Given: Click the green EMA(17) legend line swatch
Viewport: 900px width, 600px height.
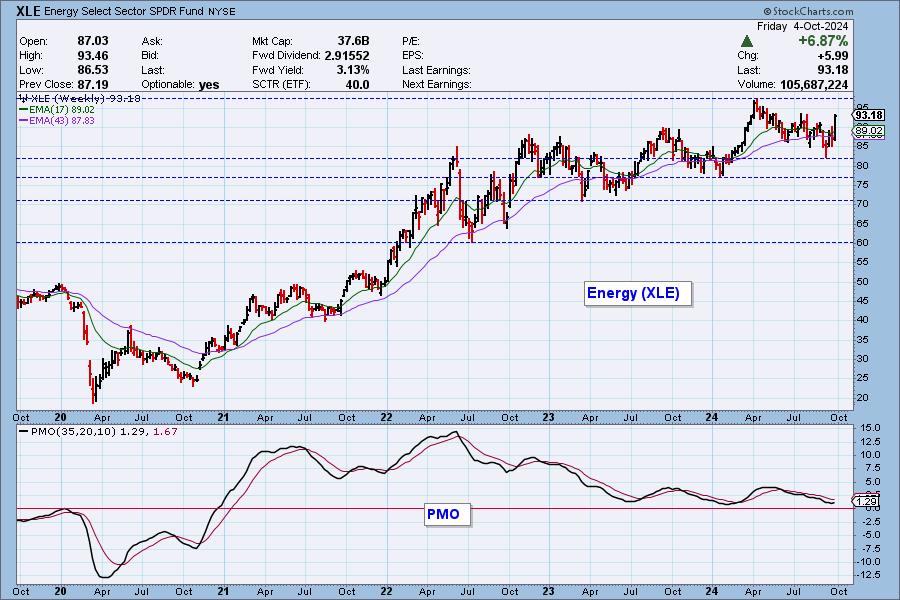Looking at the screenshot, I should 24,110.
